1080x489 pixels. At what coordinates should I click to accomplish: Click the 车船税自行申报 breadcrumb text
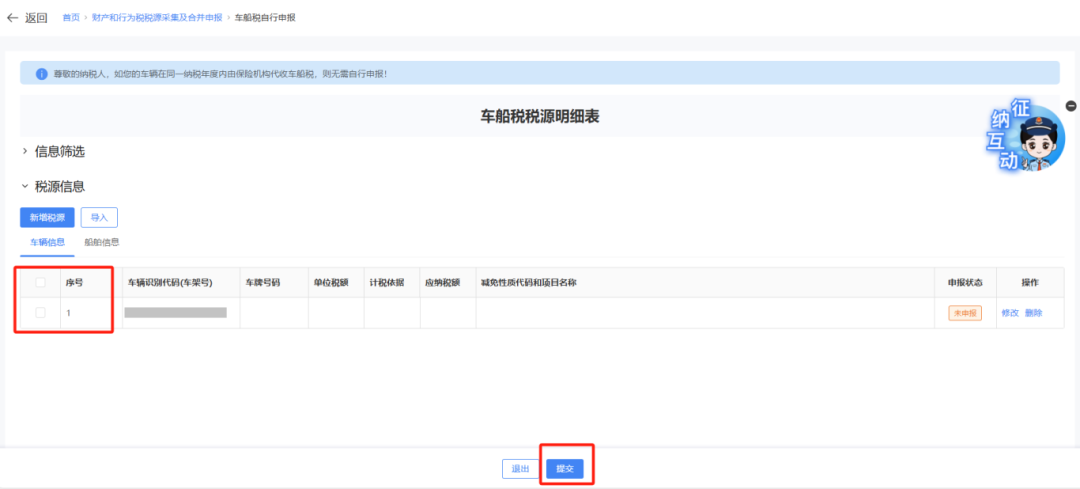point(265,18)
